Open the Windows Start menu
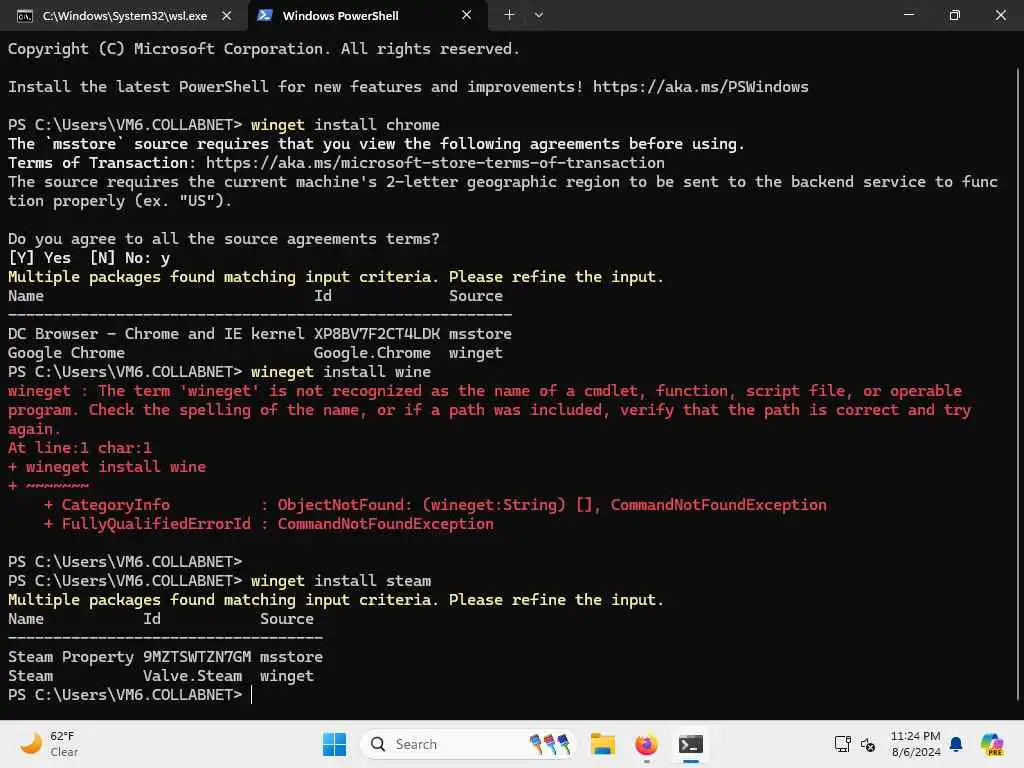Image resolution: width=1024 pixels, height=768 pixels. pyautogui.click(x=334, y=744)
